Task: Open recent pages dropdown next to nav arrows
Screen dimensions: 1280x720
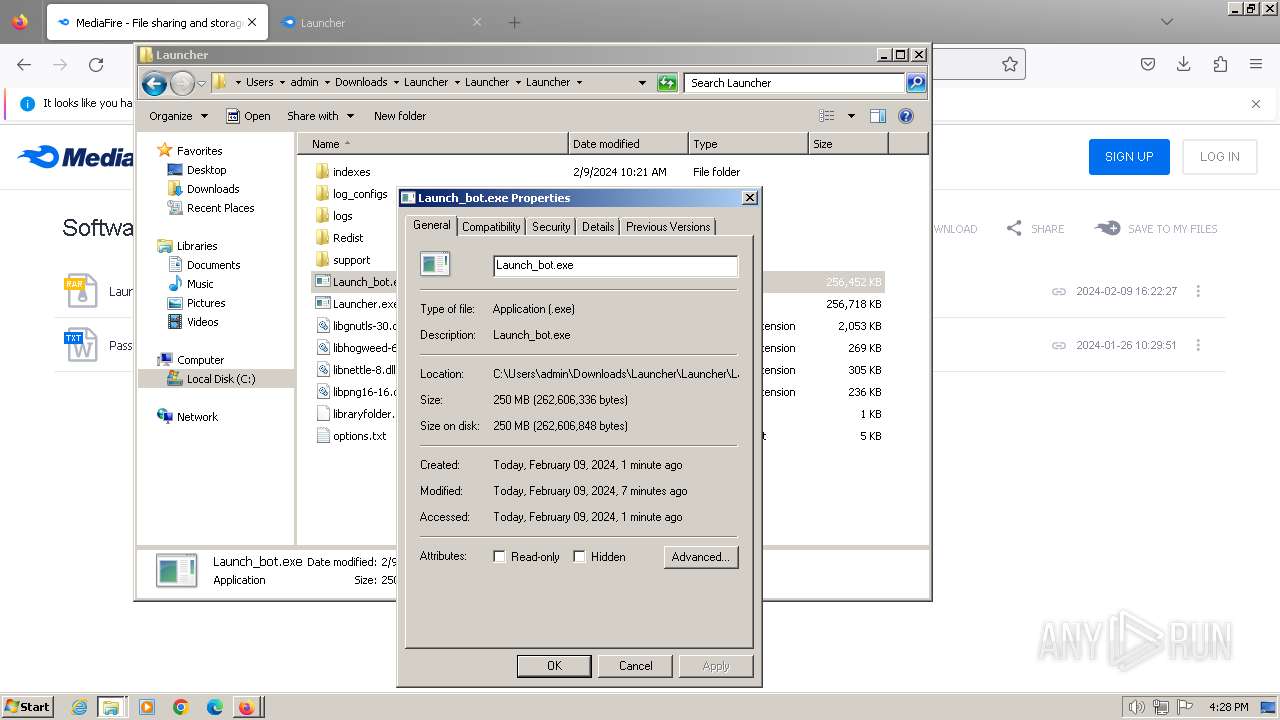Action: [x=201, y=83]
